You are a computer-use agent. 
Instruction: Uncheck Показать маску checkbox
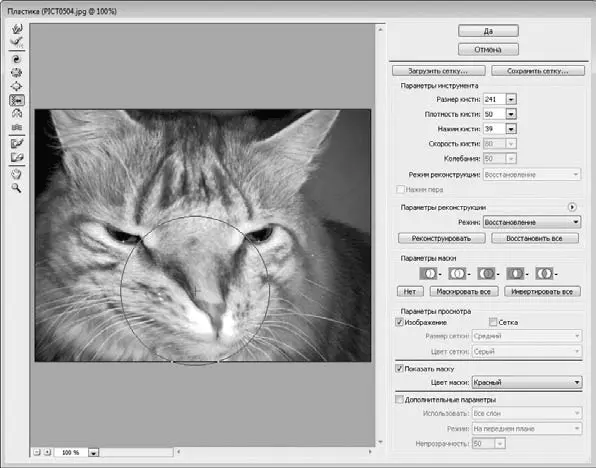399,368
